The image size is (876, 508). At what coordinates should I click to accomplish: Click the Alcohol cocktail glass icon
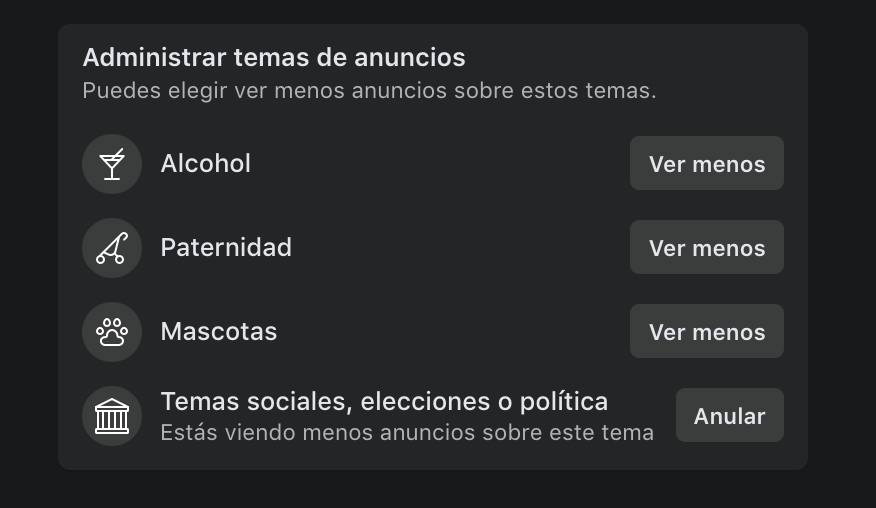tap(112, 164)
